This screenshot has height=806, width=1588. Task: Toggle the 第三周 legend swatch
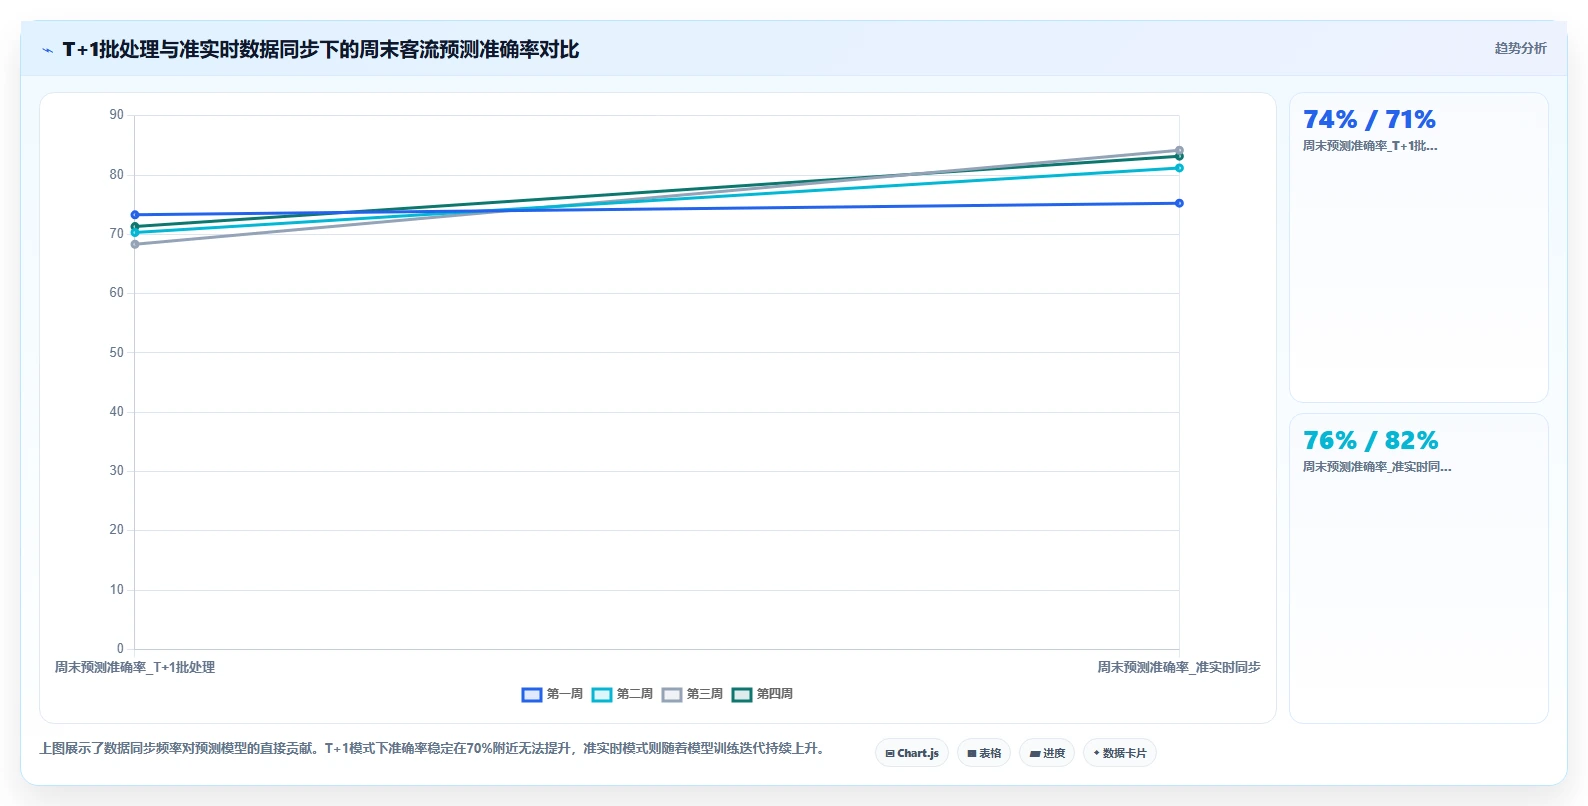click(672, 694)
